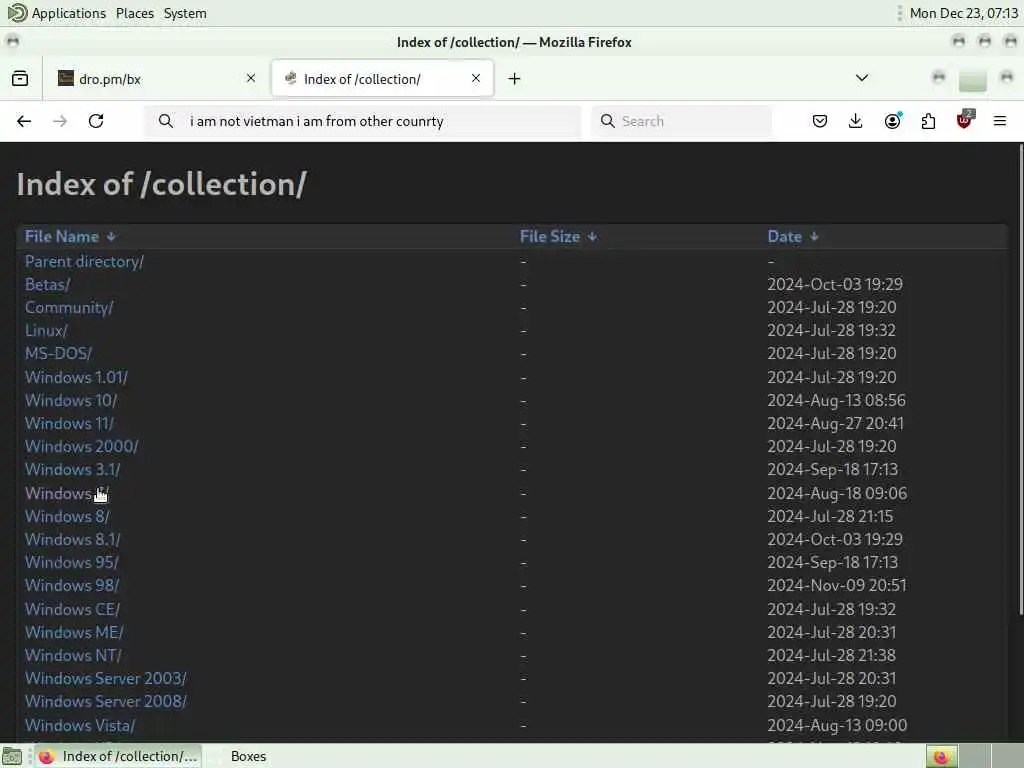Open the Windows ME/ folder
This screenshot has height=768, width=1024.
click(x=74, y=632)
